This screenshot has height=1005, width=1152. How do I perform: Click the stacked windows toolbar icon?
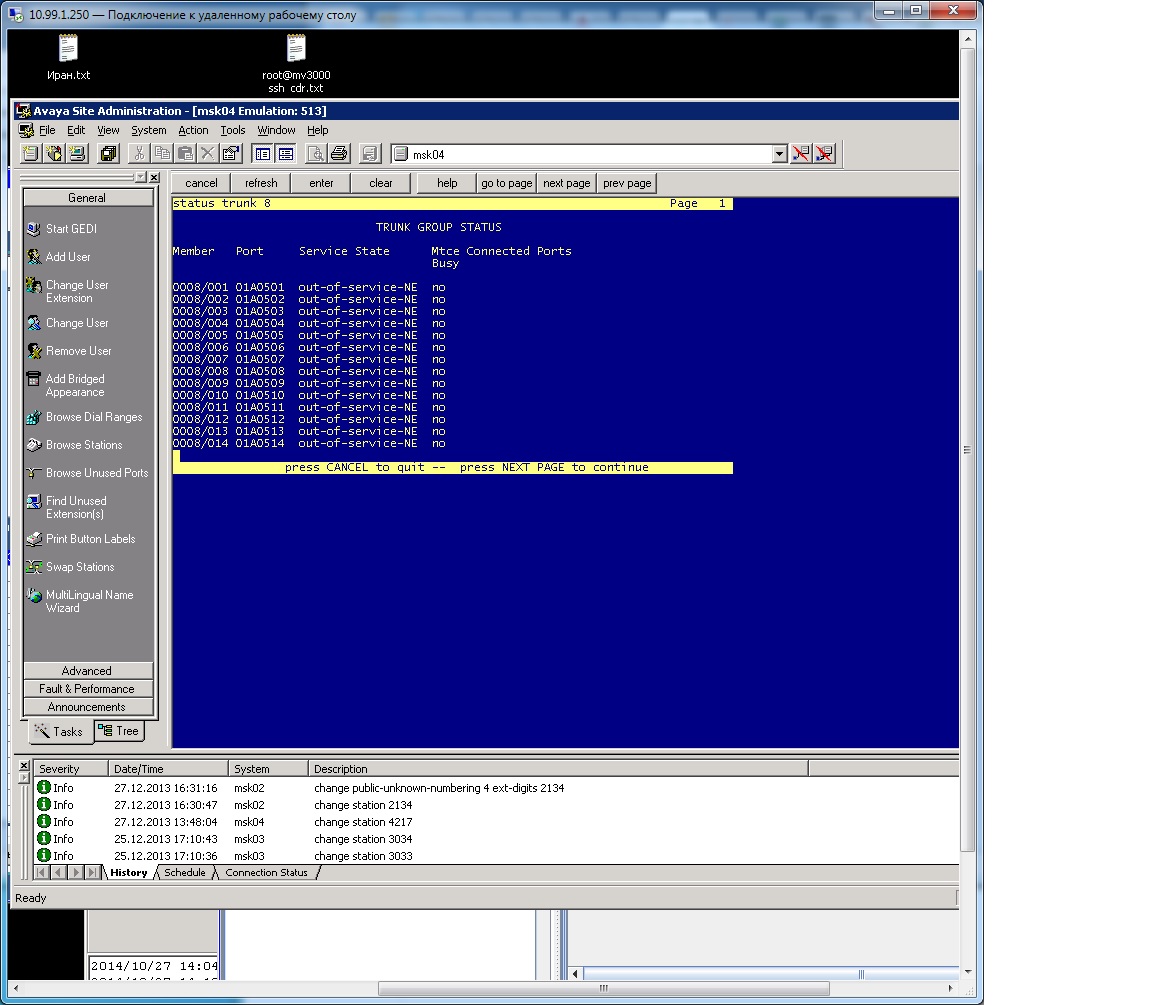109,154
